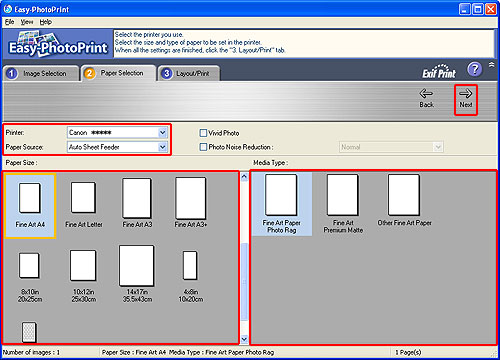Toggle the Photo Noise Reduction checkbox
500x360 pixels.
tap(203, 147)
